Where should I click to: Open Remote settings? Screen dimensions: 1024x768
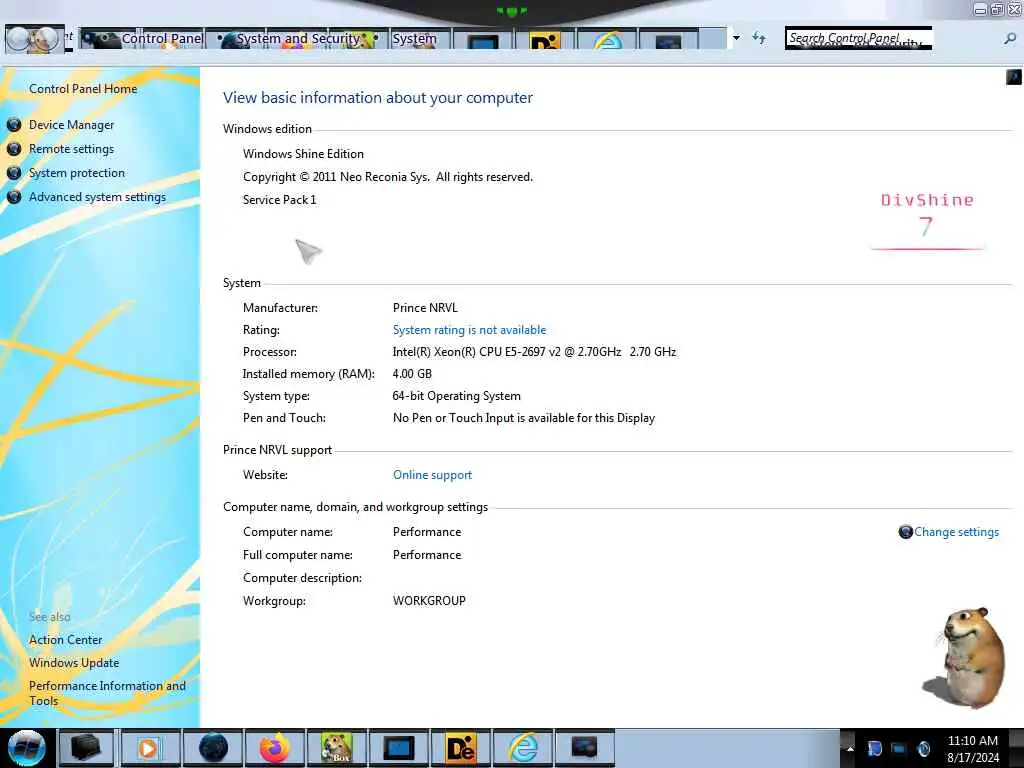pyautogui.click(x=71, y=149)
